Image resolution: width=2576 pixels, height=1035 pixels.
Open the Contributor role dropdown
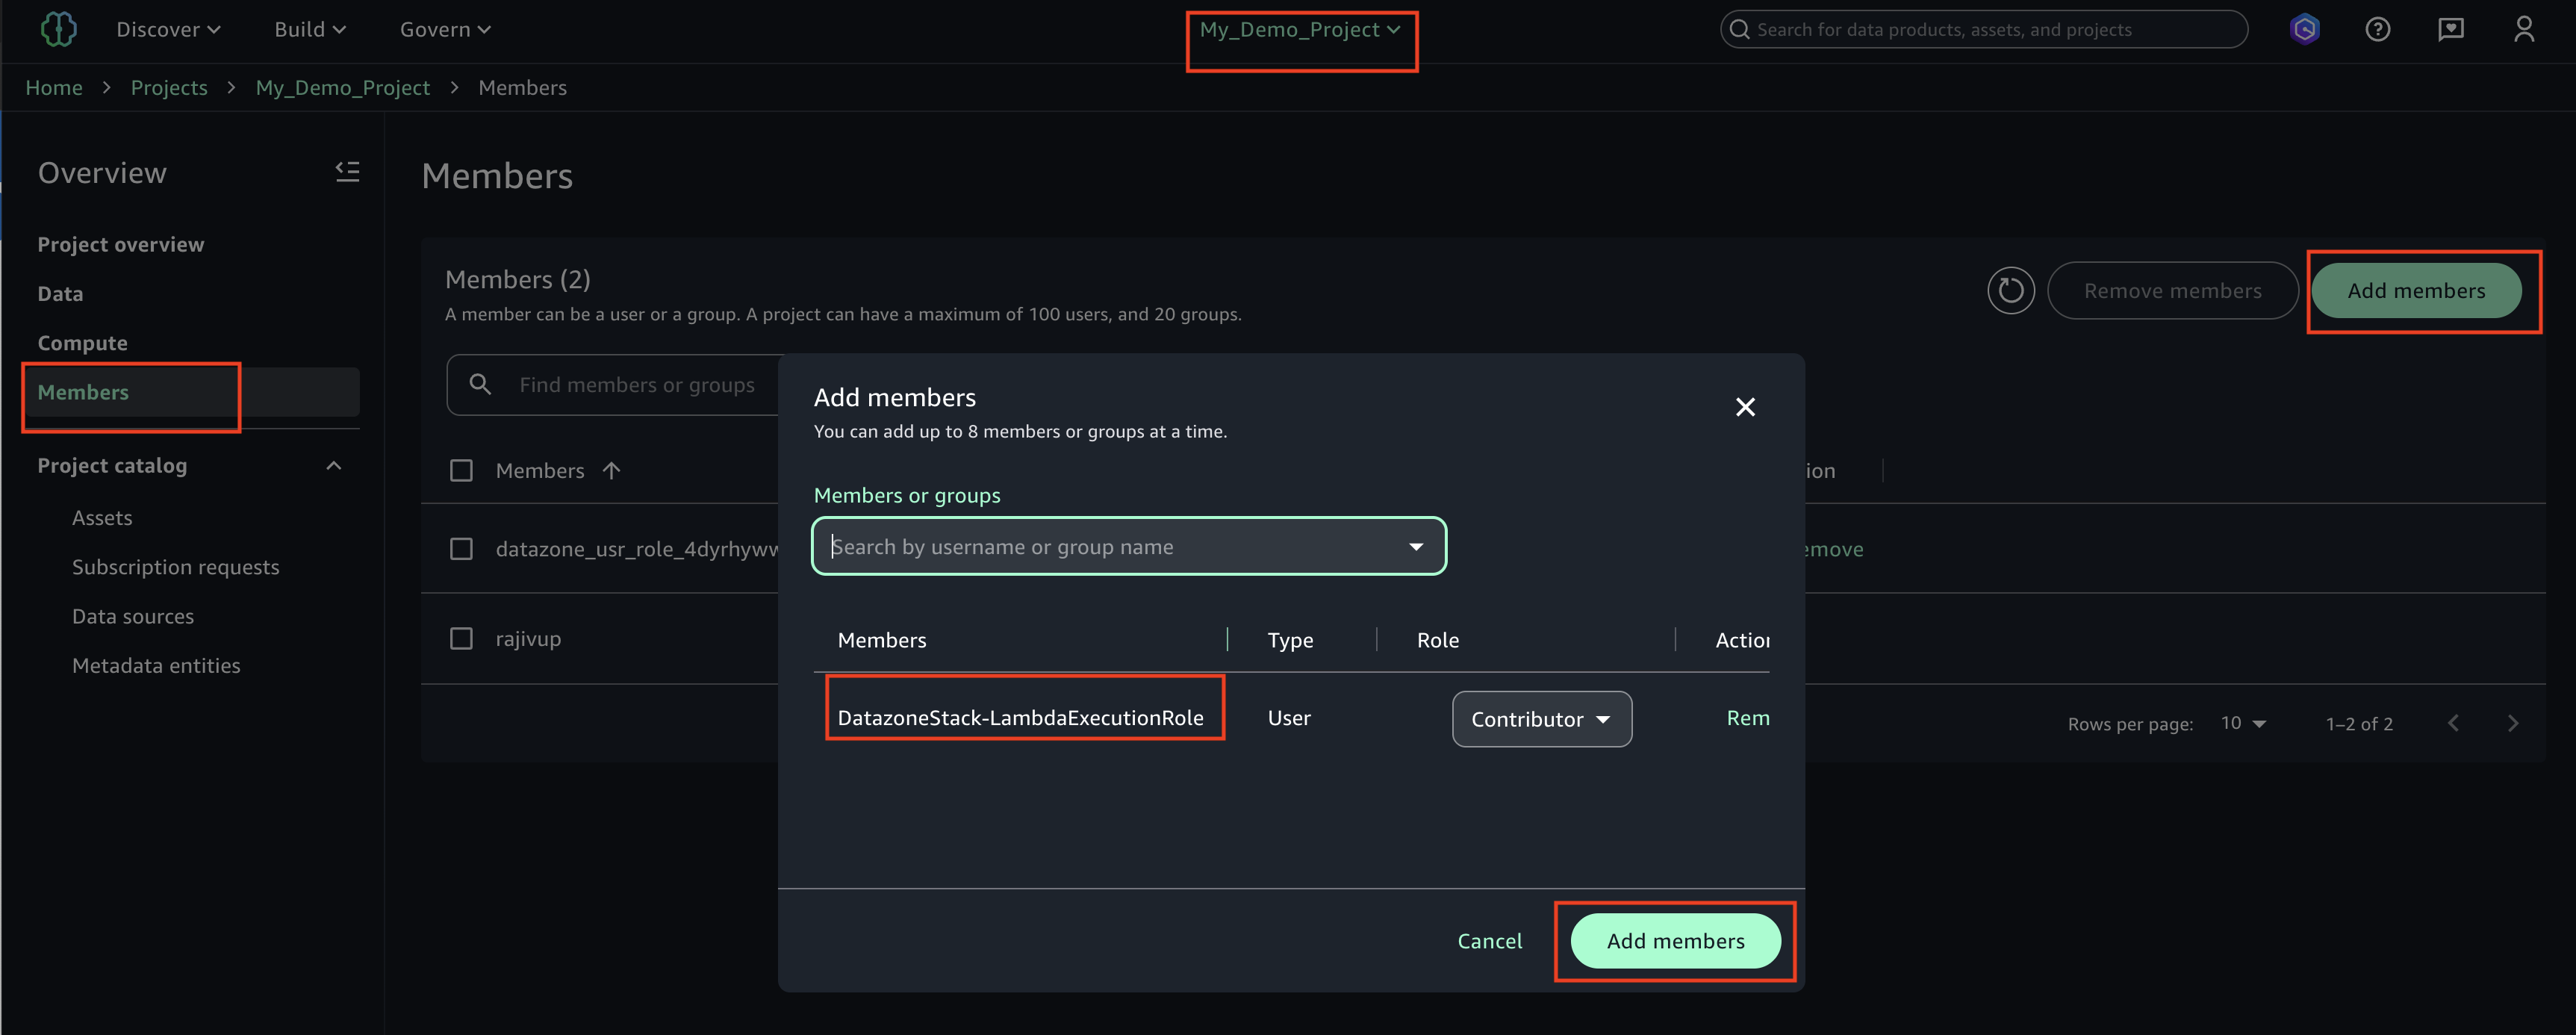click(x=1541, y=719)
